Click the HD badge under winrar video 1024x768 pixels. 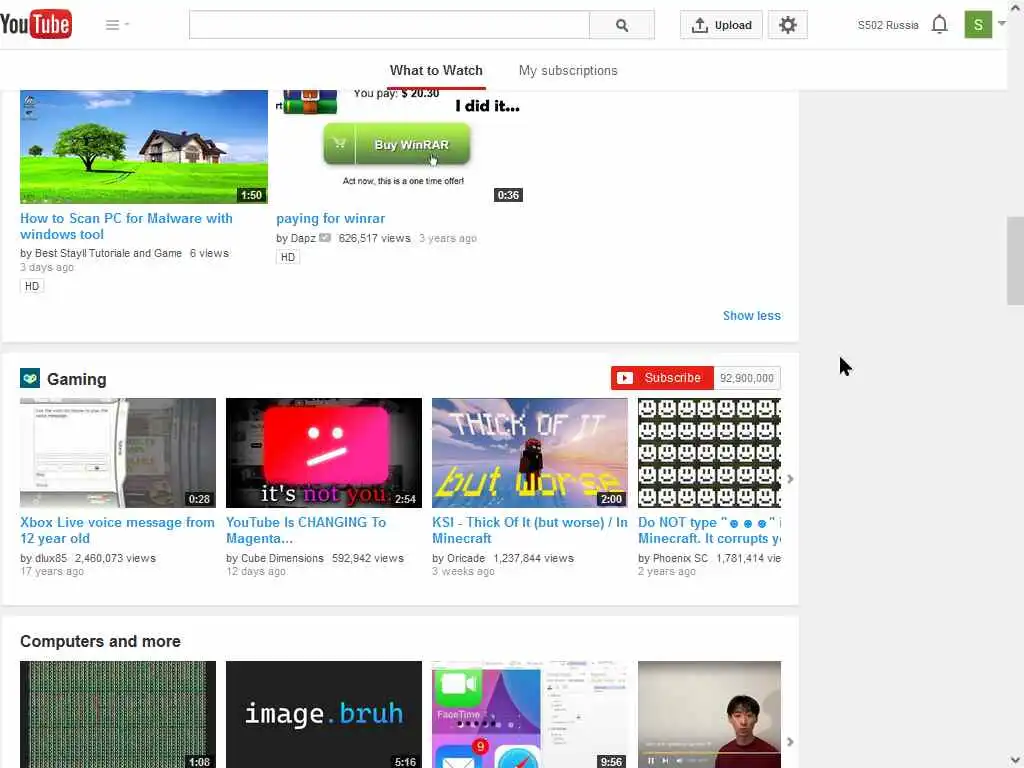coord(287,257)
